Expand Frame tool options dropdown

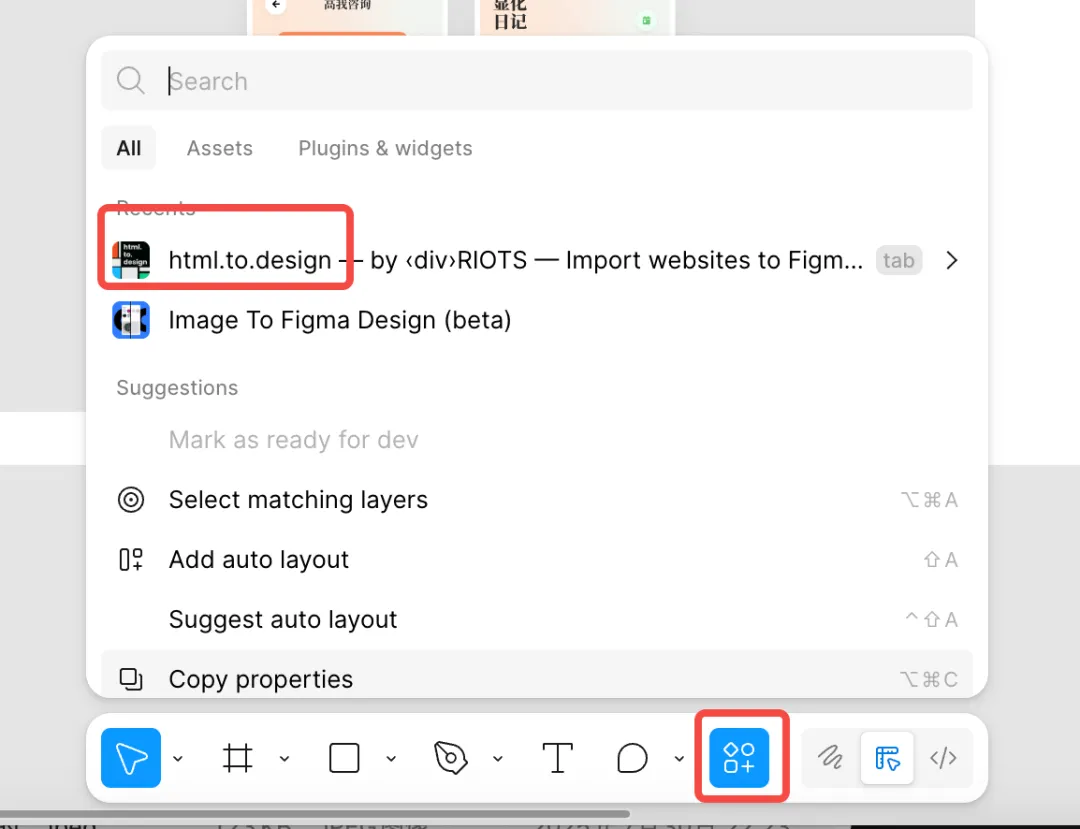coord(284,759)
